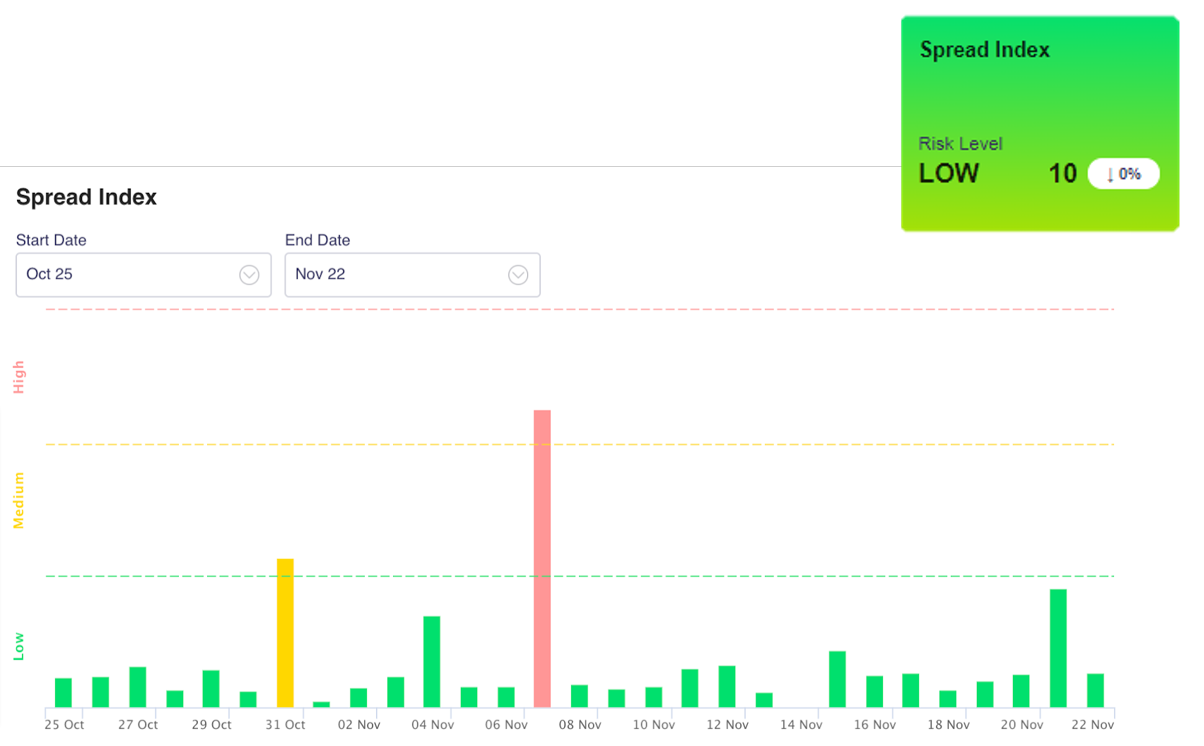Select the green bar for 02 Nov

click(x=358, y=698)
